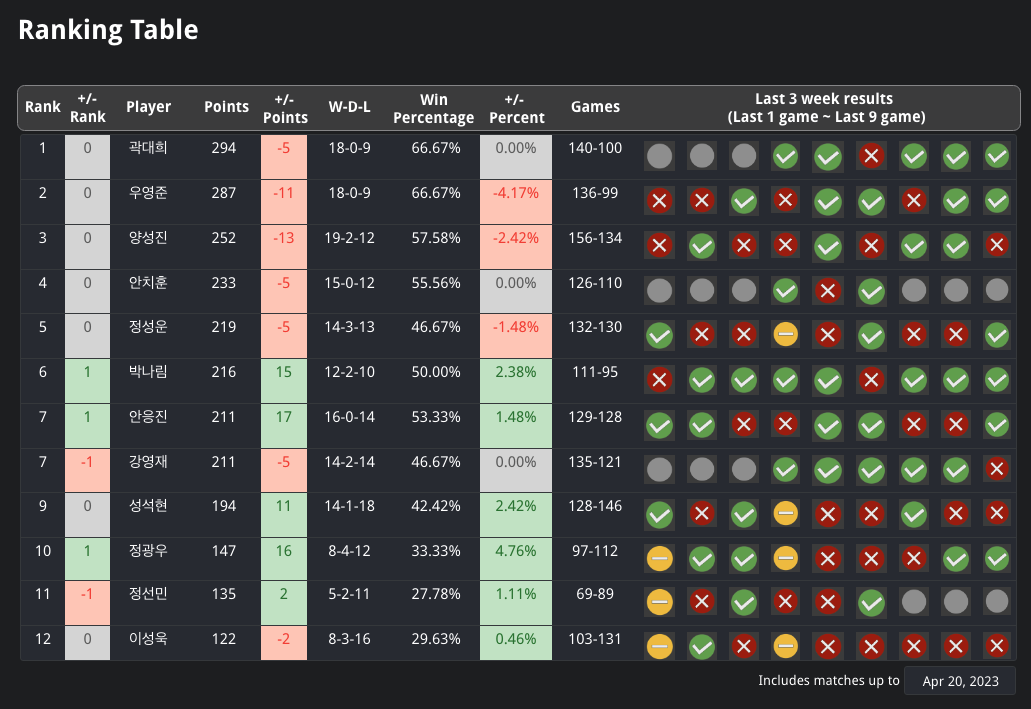Select player name 이성욱
The height and width of the screenshot is (709, 1031).
coord(148,638)
